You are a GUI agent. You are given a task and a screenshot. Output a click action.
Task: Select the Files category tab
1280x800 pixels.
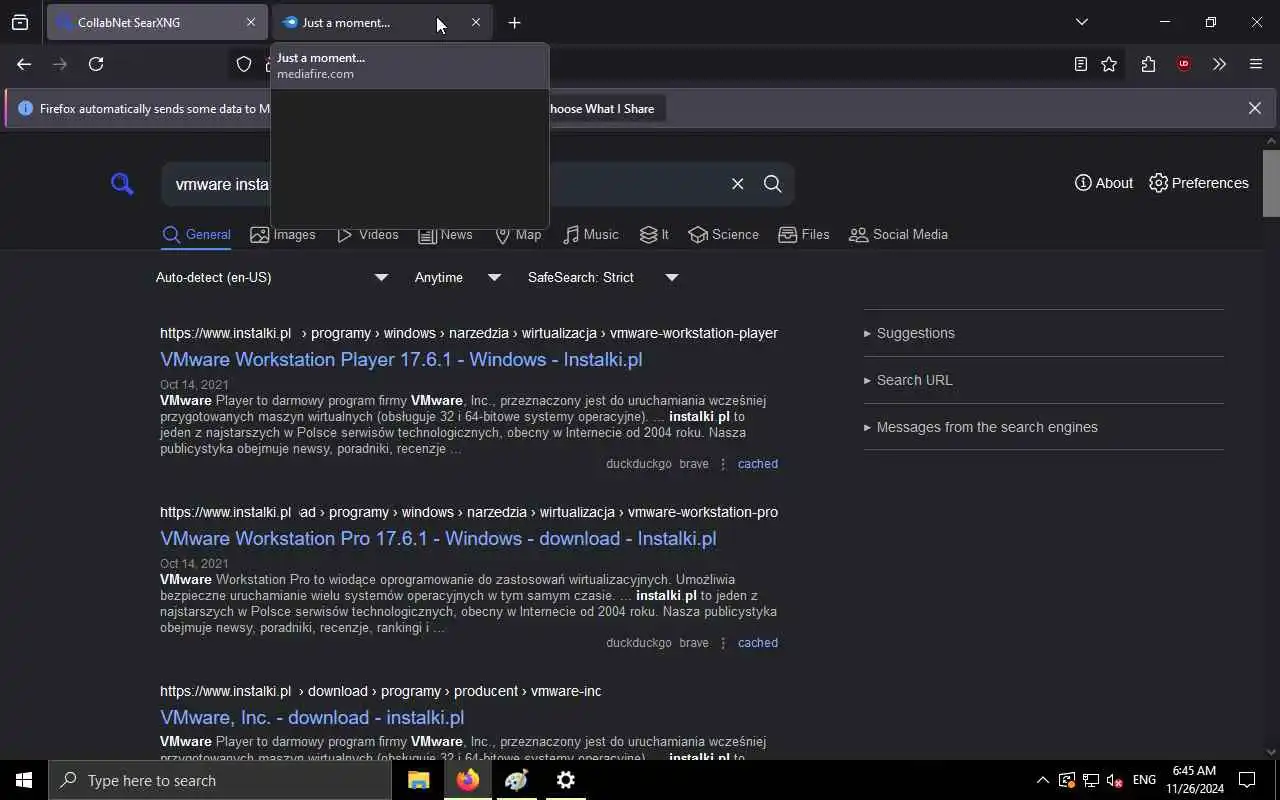point(804,235)
